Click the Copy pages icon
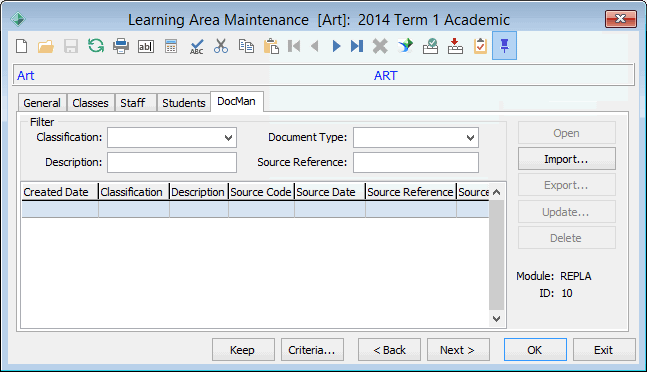The image size is (647, 372). 246,46
